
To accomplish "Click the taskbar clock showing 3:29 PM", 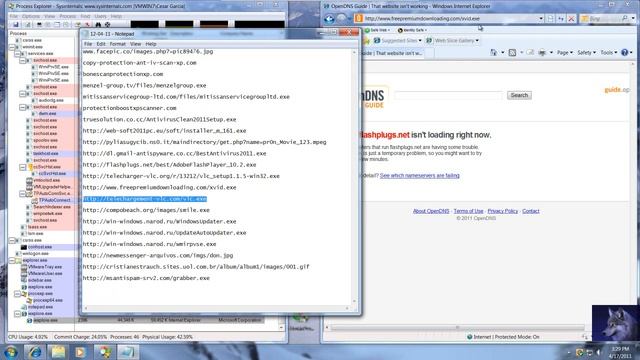I will [620, 352].
